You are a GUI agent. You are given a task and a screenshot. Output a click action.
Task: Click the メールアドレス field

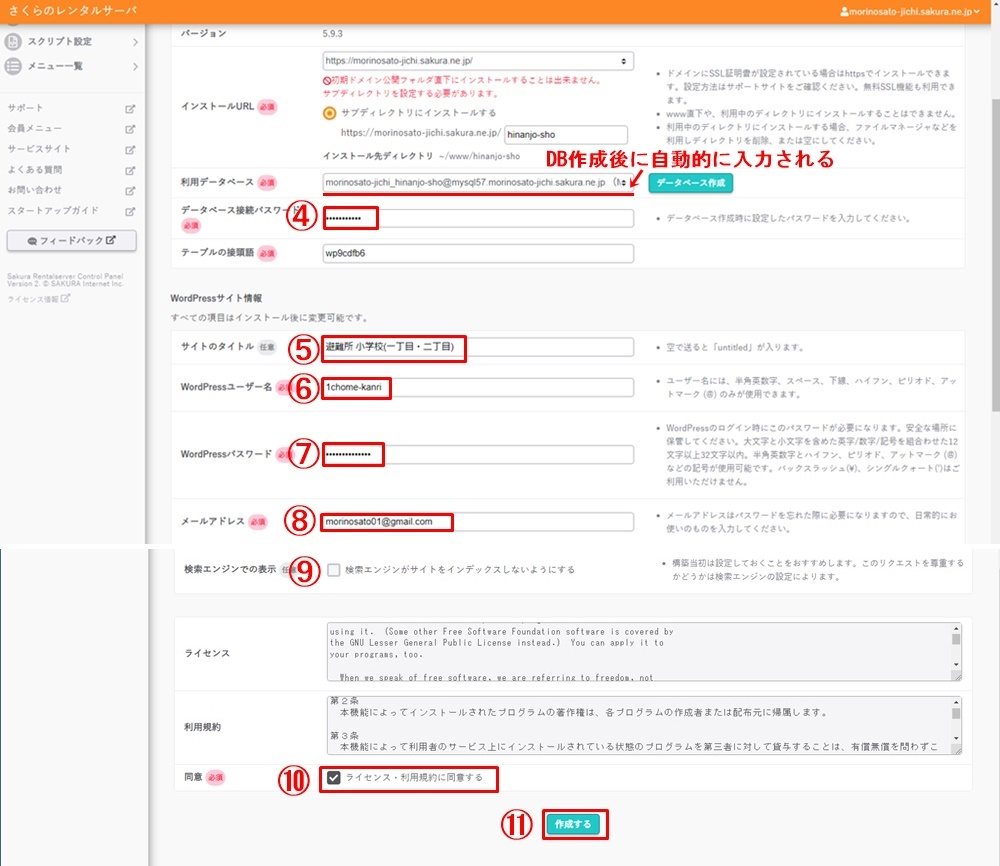tap(478, 522)
